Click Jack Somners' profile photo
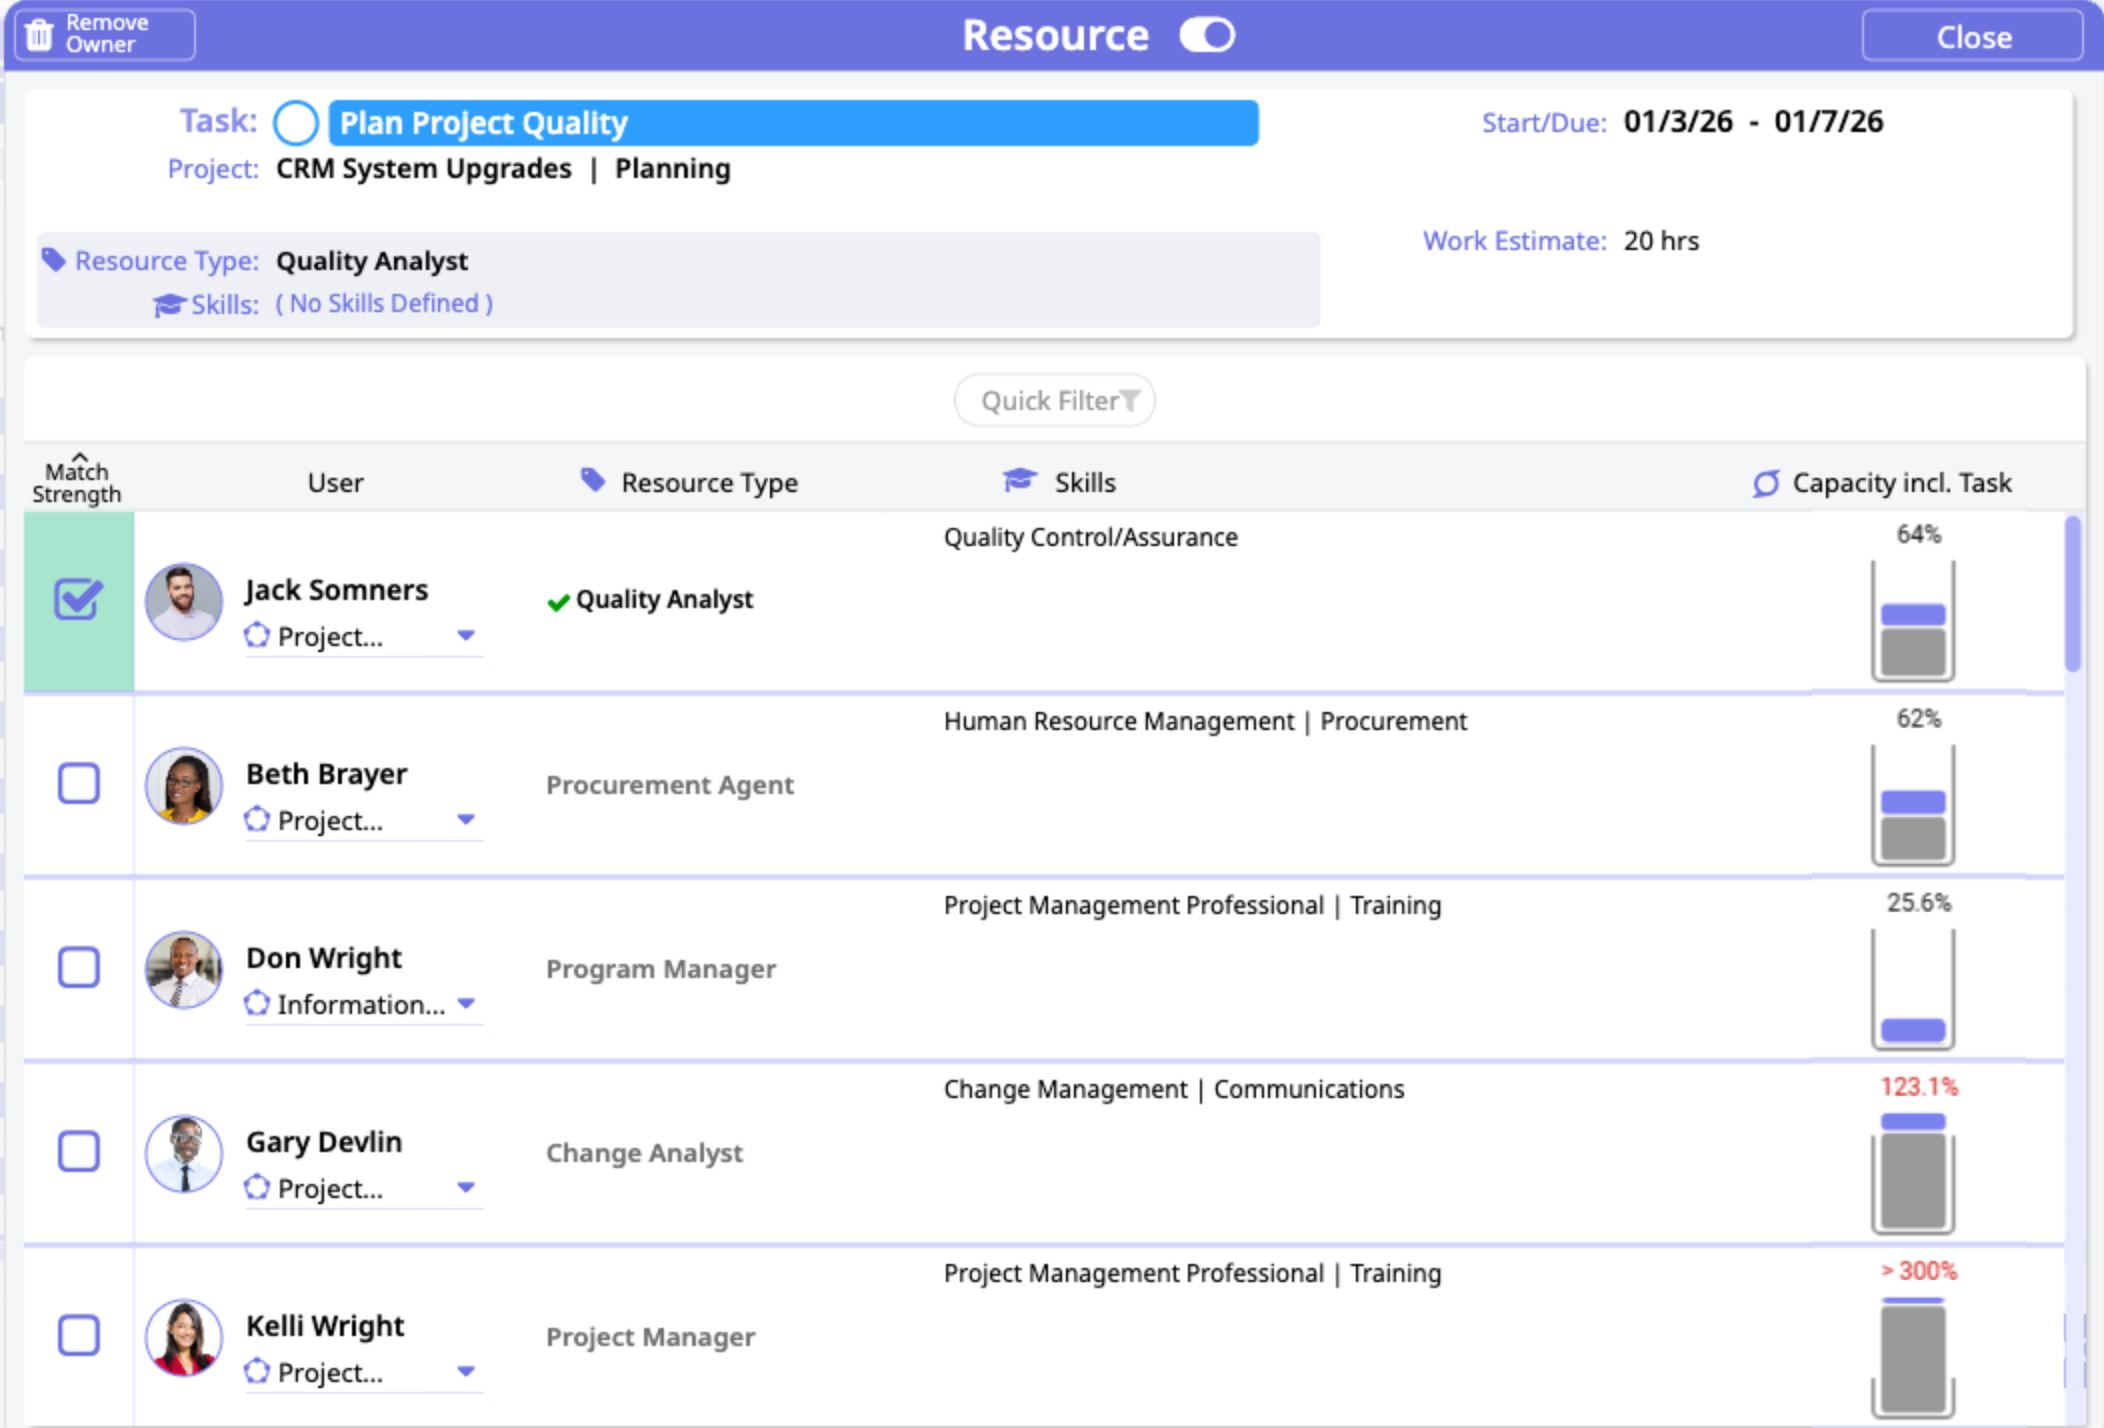Screen dimensions: 2104x1428 184,601
